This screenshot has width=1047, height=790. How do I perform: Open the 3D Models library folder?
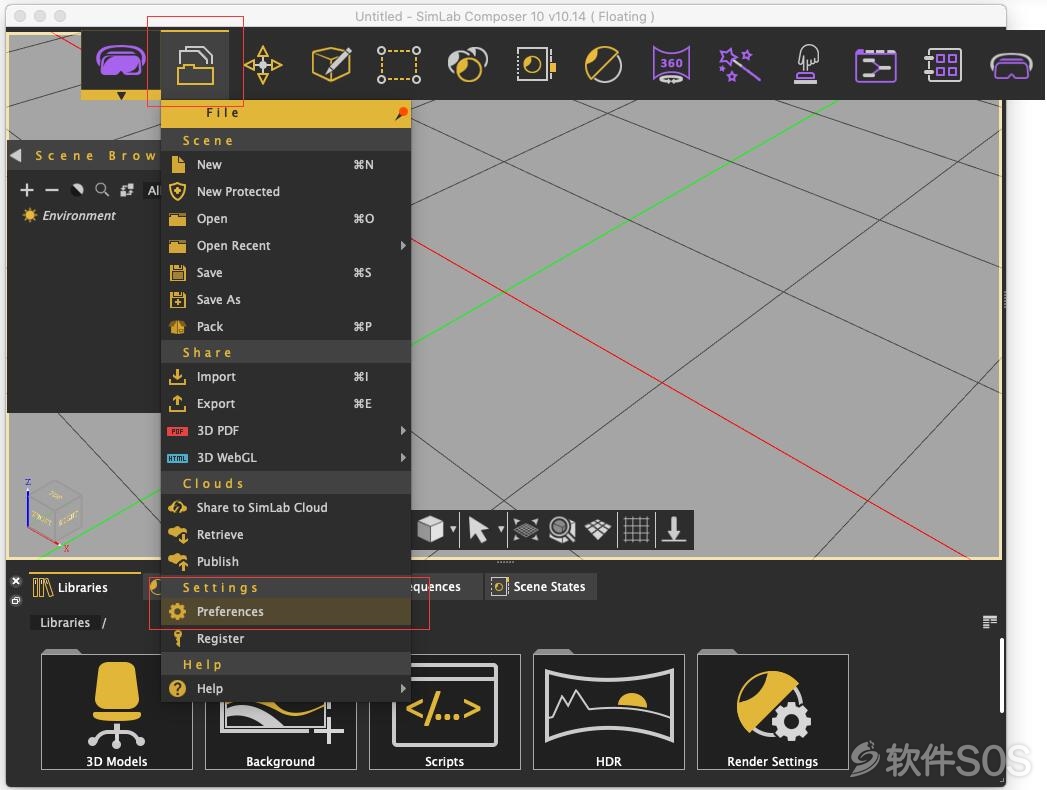click(x=117, y=712)
